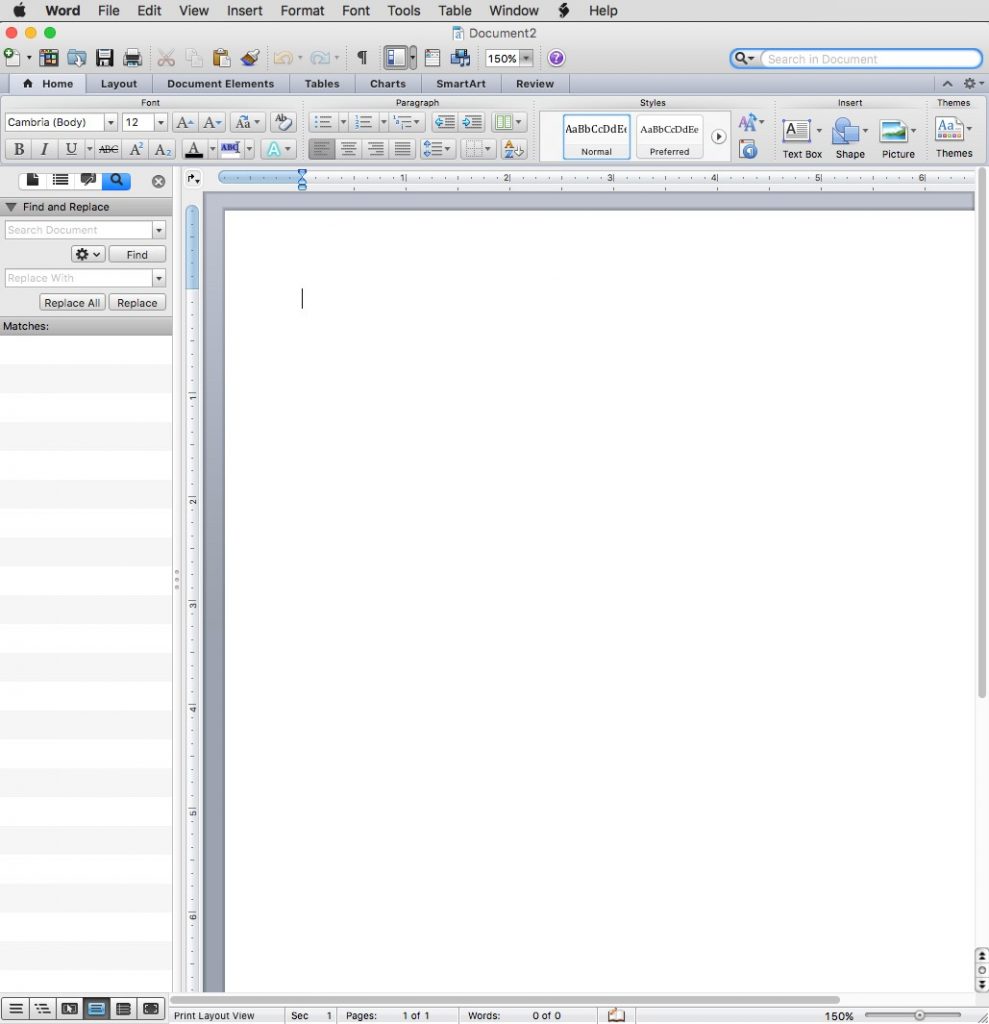Click the Replace All button
This screenshot has height=1024, width=989.
[72, 303]
